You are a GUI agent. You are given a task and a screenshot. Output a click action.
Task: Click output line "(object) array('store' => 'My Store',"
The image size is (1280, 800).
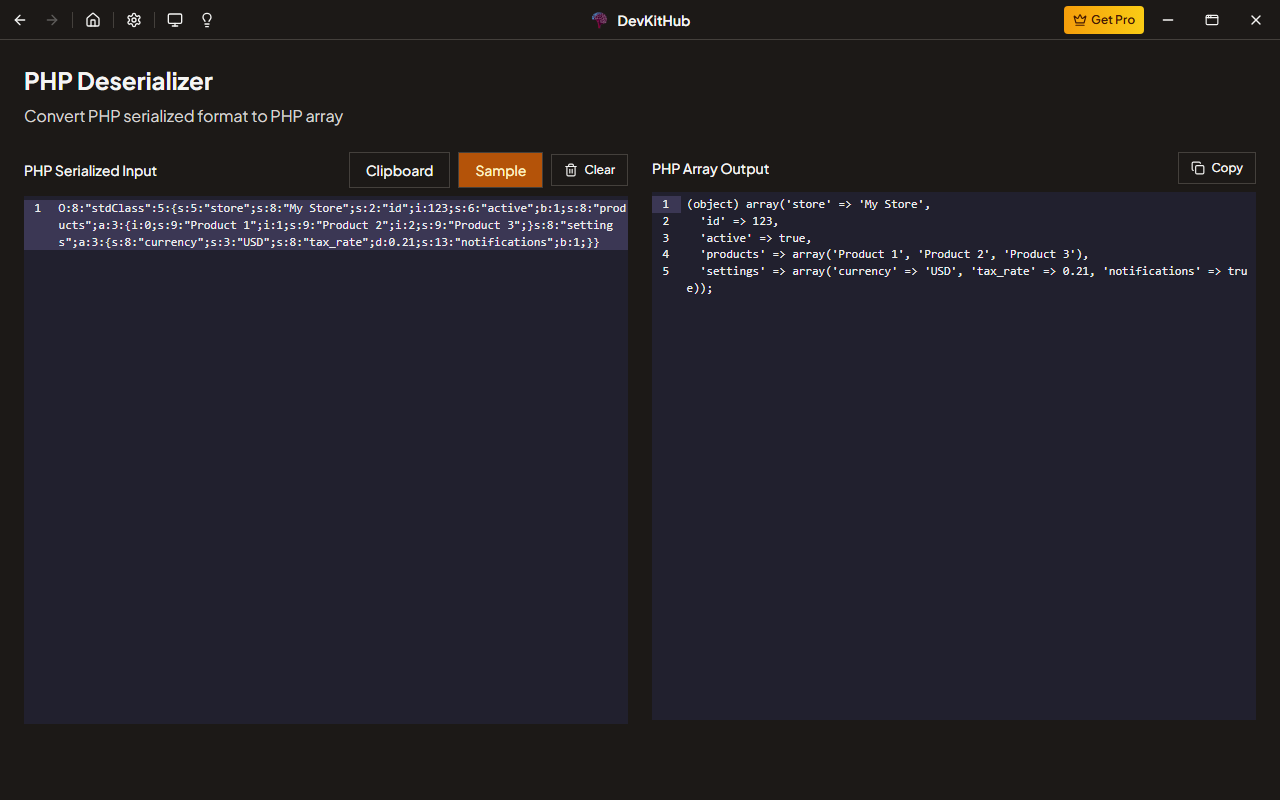point(808,204)
